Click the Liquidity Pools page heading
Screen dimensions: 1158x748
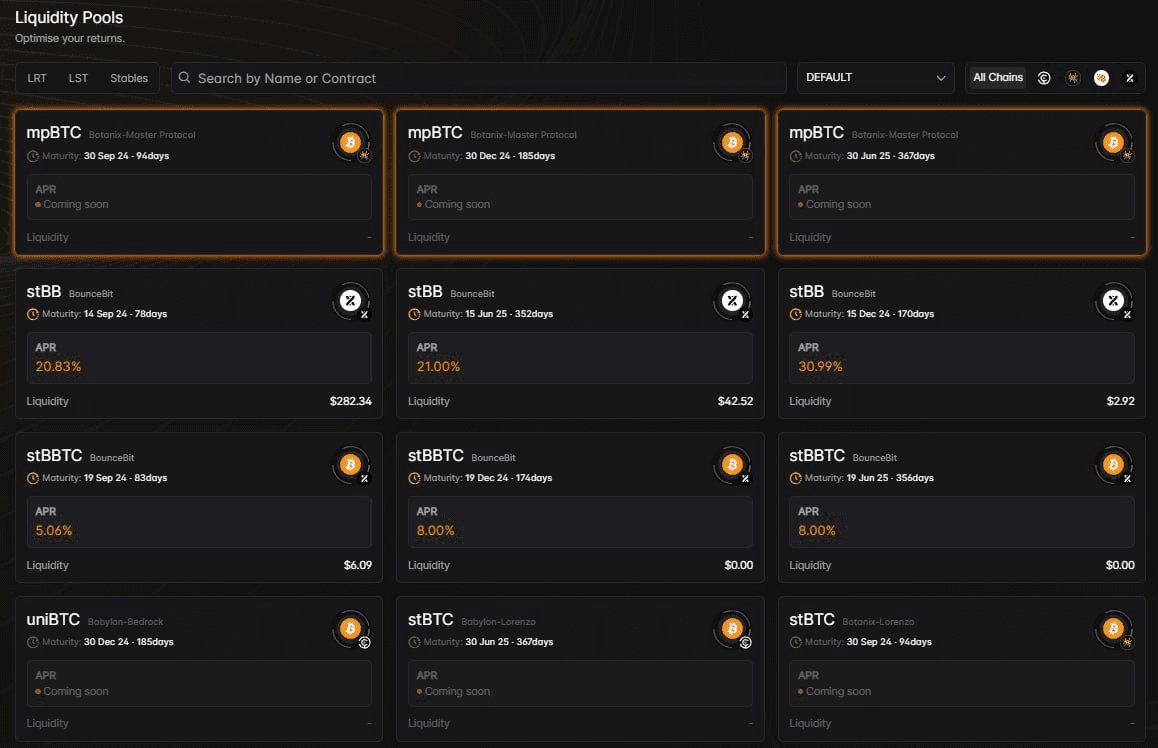[x=69, y=17]
